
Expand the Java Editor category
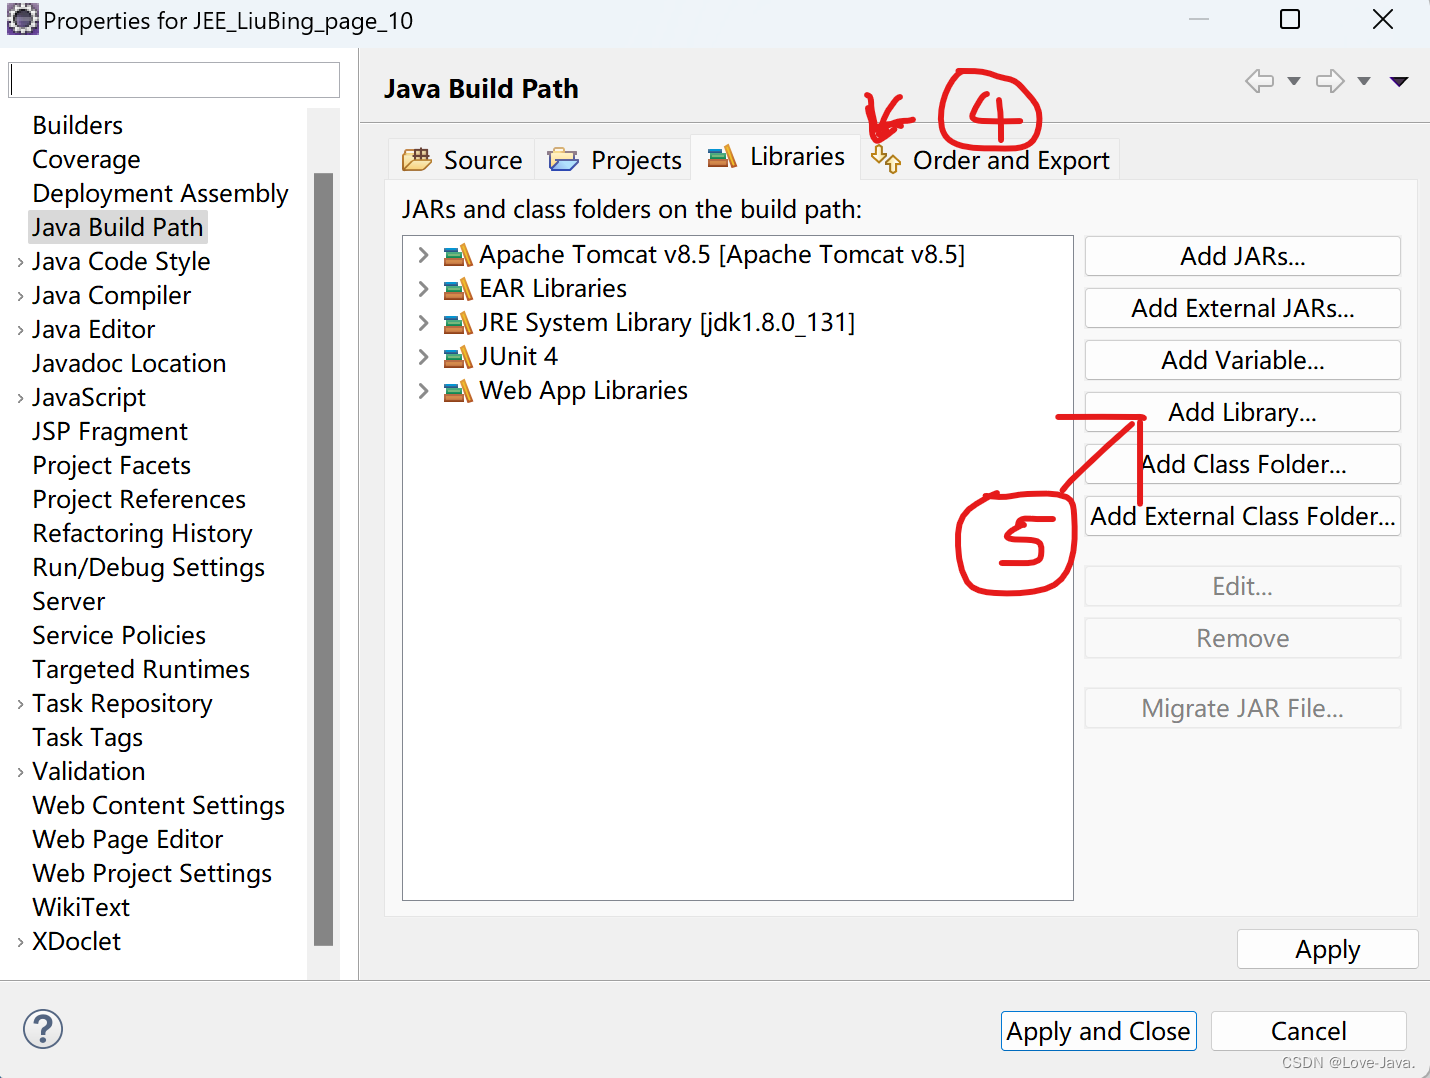point(20,330)
